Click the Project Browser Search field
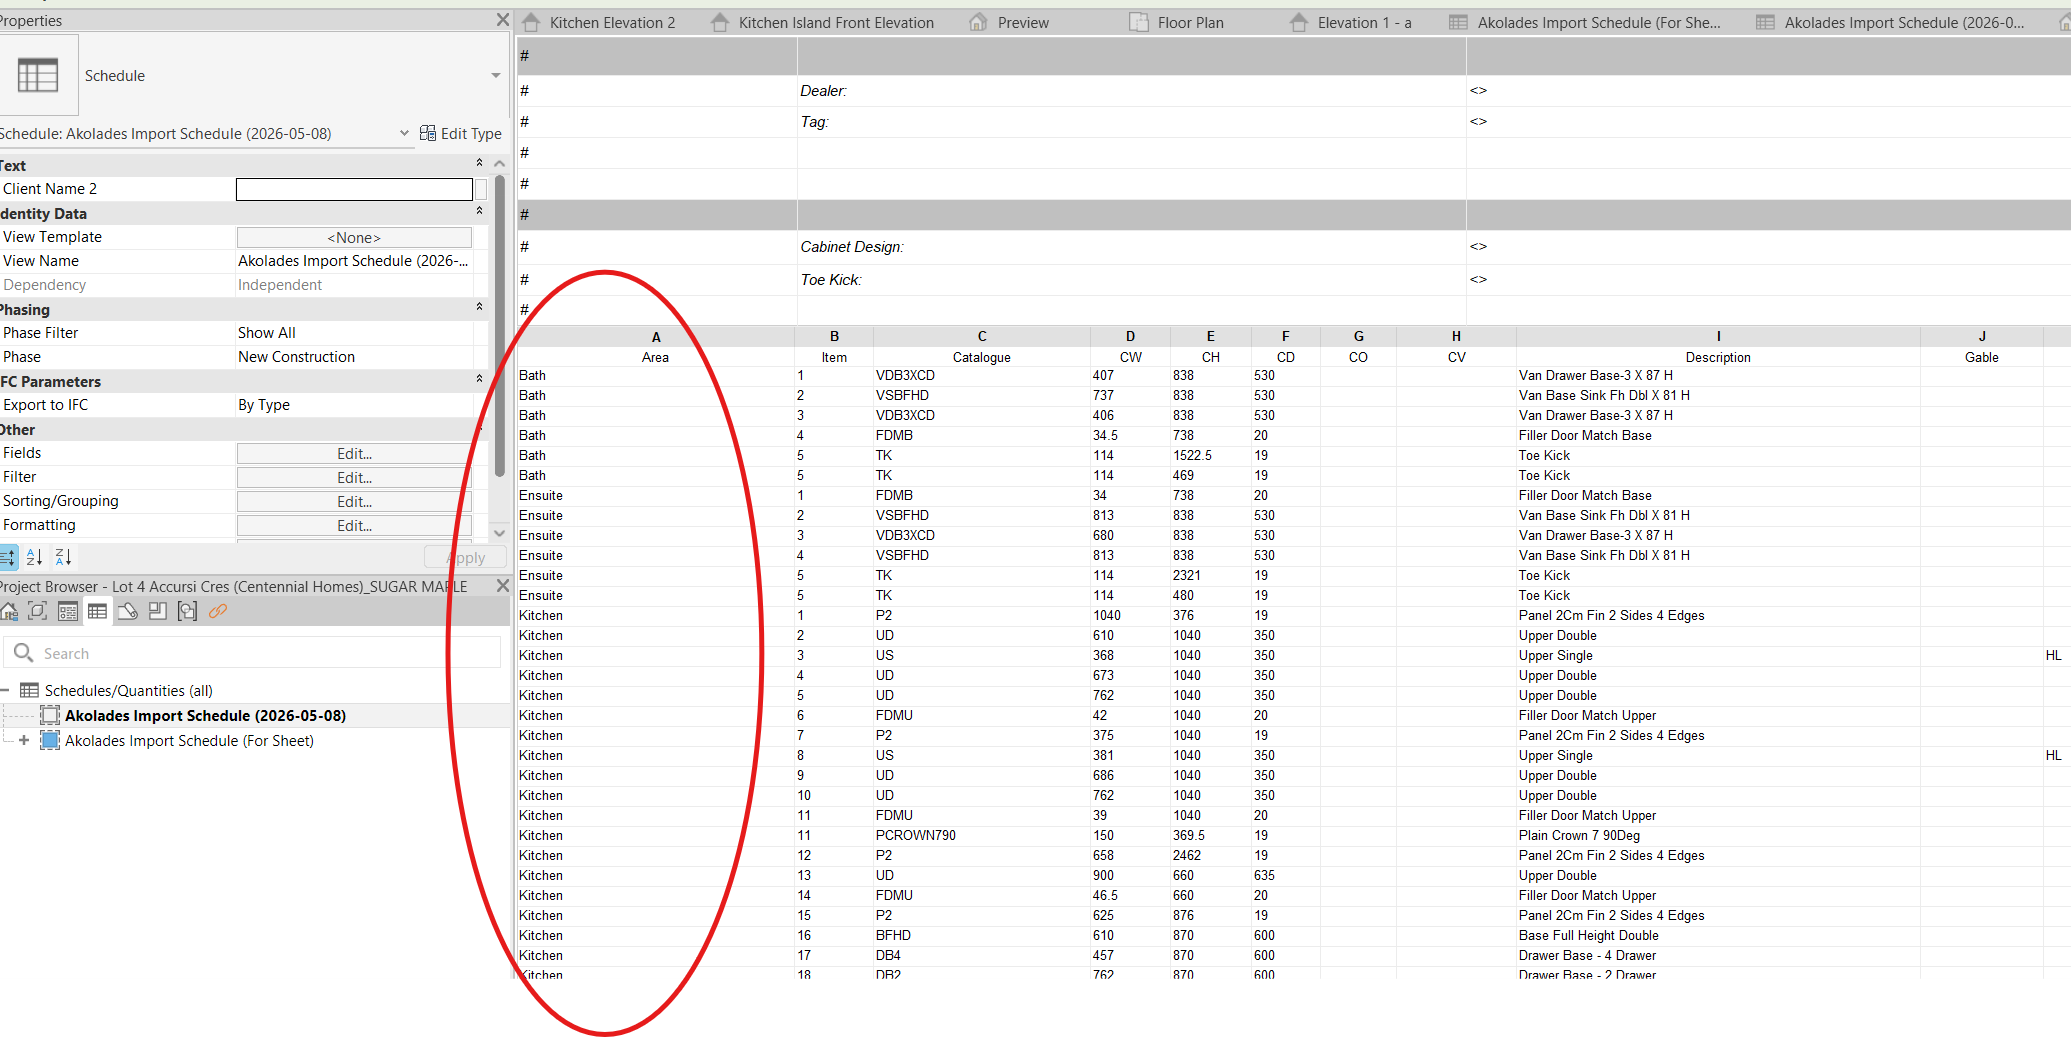Image resolution: width=2071 pixels, height=1038 pixels. pyautogui.click(x=253, y=653)
